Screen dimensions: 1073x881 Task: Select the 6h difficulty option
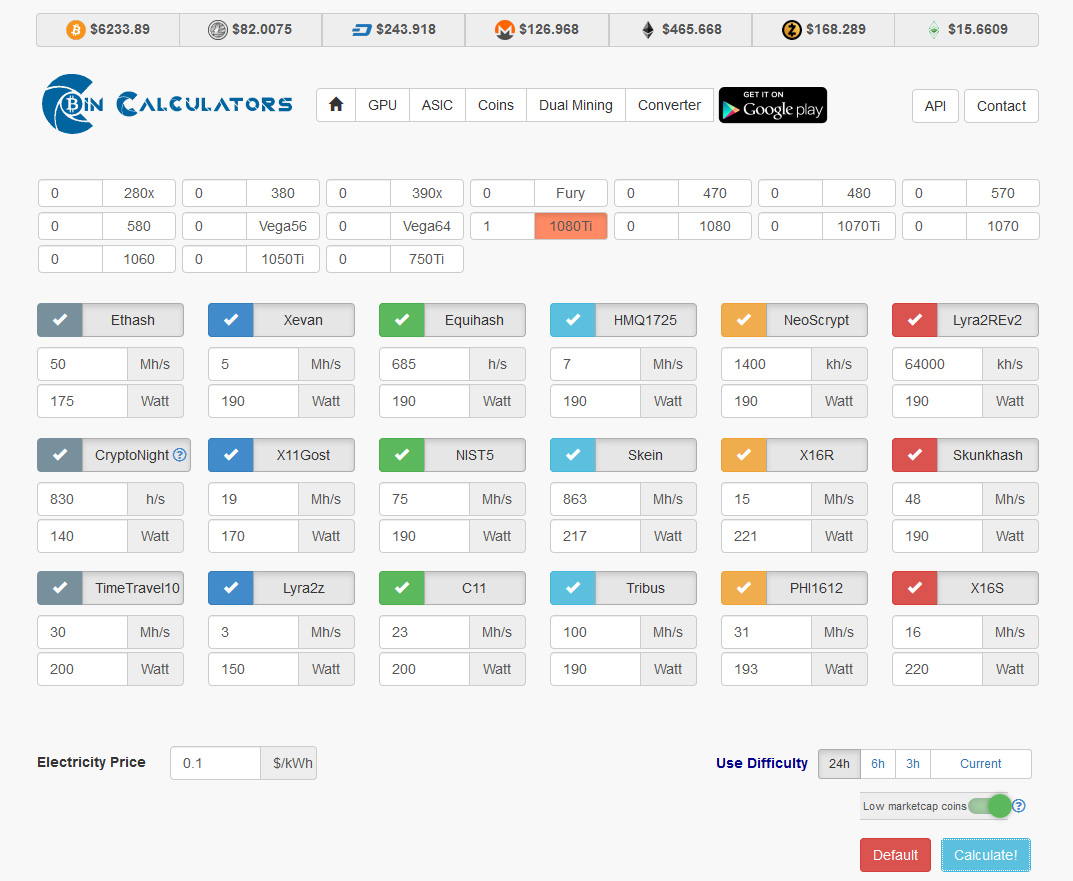(x=877, y=763)
